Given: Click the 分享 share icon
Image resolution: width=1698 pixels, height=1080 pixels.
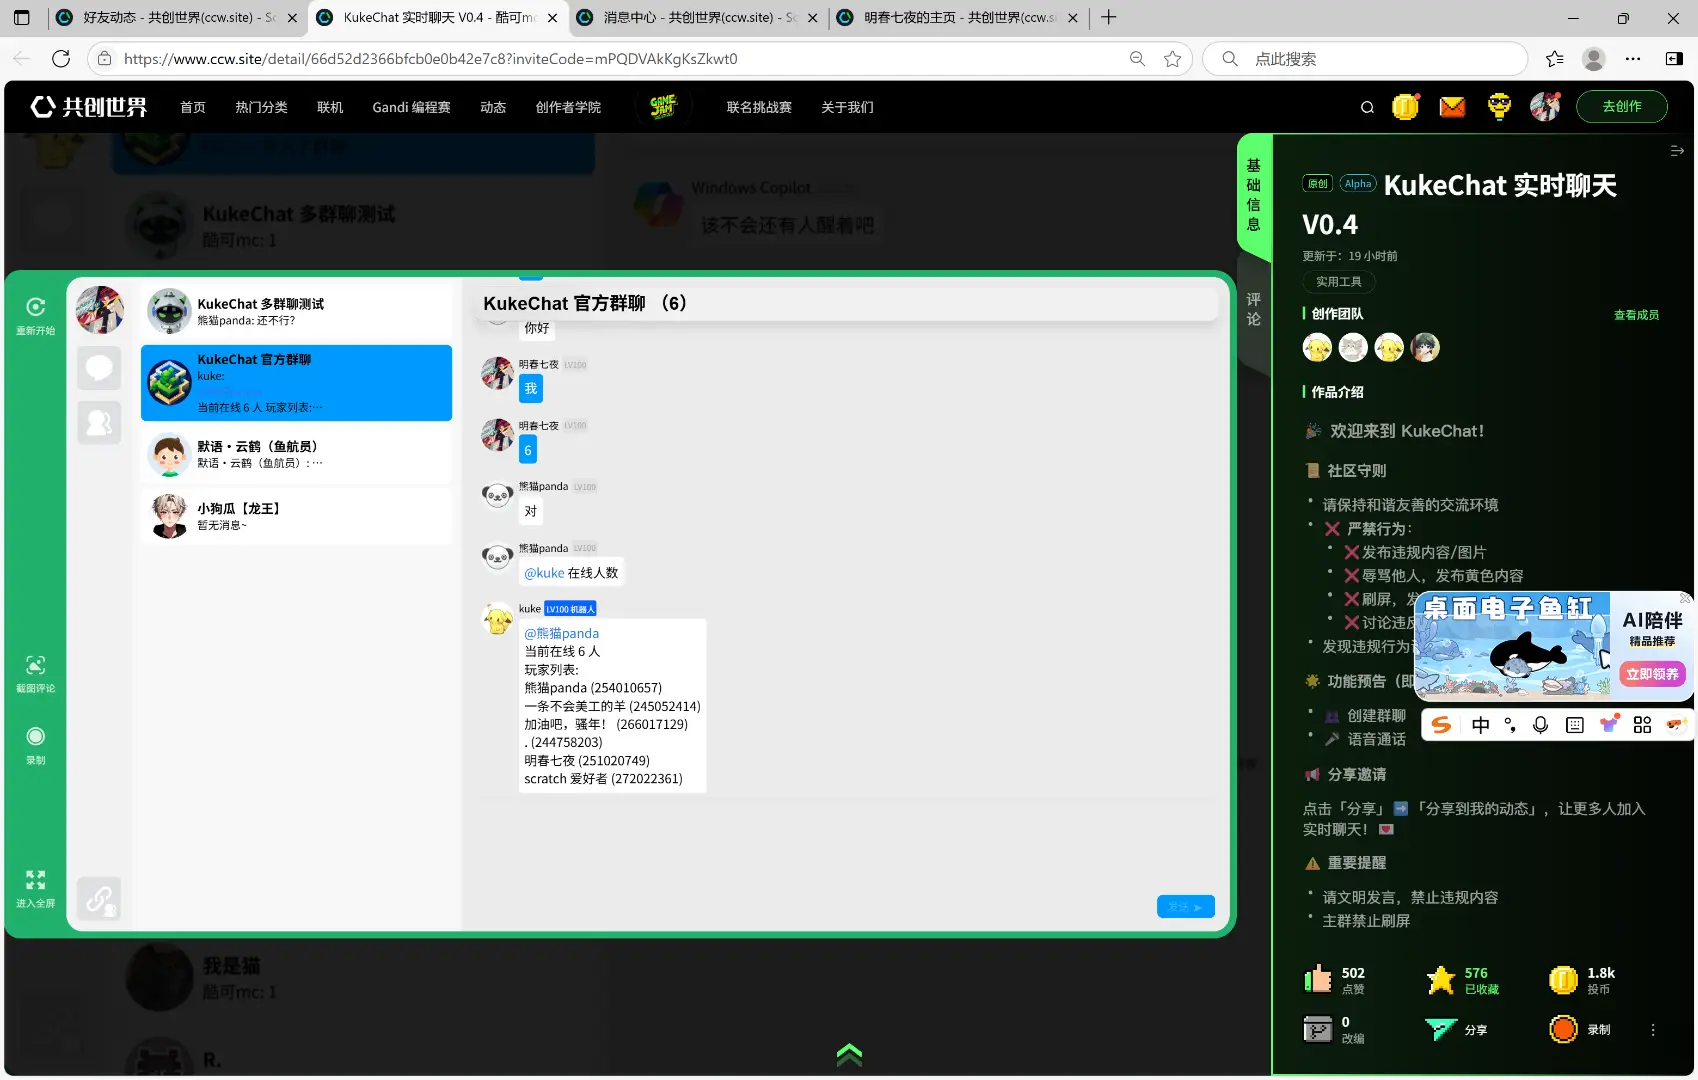Looking at the screenshot, I should point(1441,1029).
